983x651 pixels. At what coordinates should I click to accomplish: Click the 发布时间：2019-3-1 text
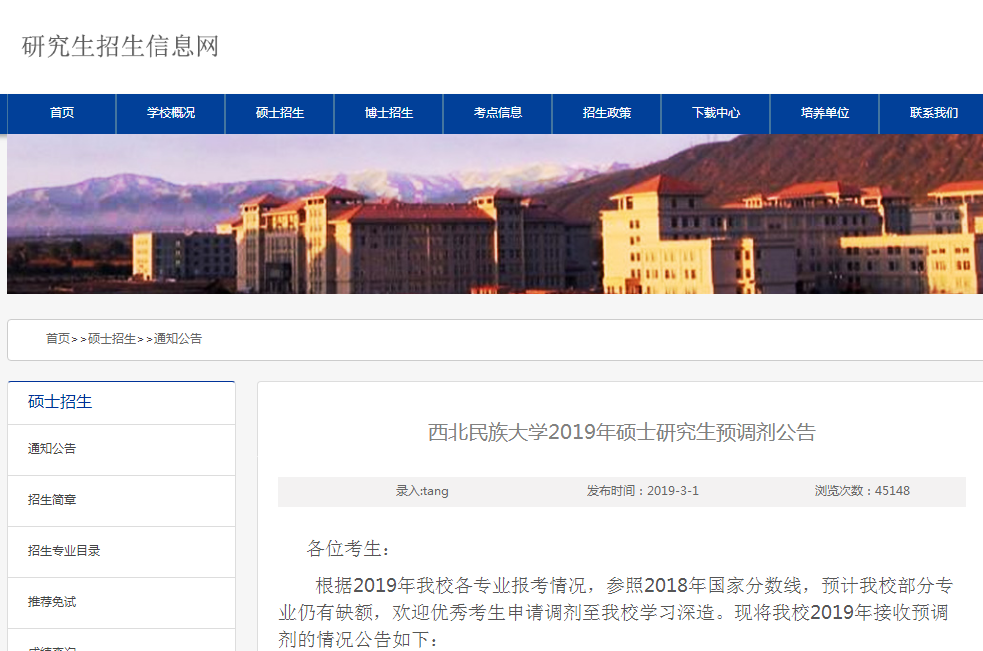[x=643, y=491]
